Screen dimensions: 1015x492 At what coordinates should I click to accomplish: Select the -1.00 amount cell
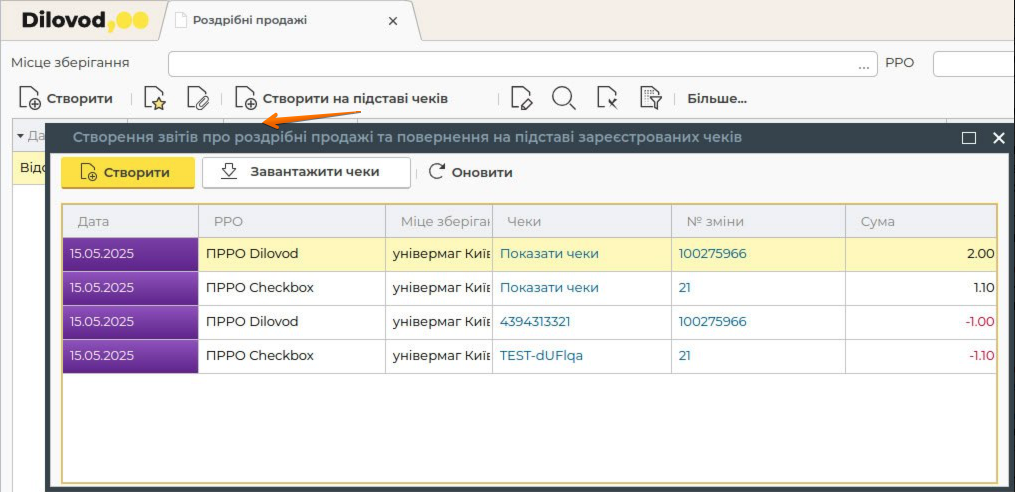[921, 322]
